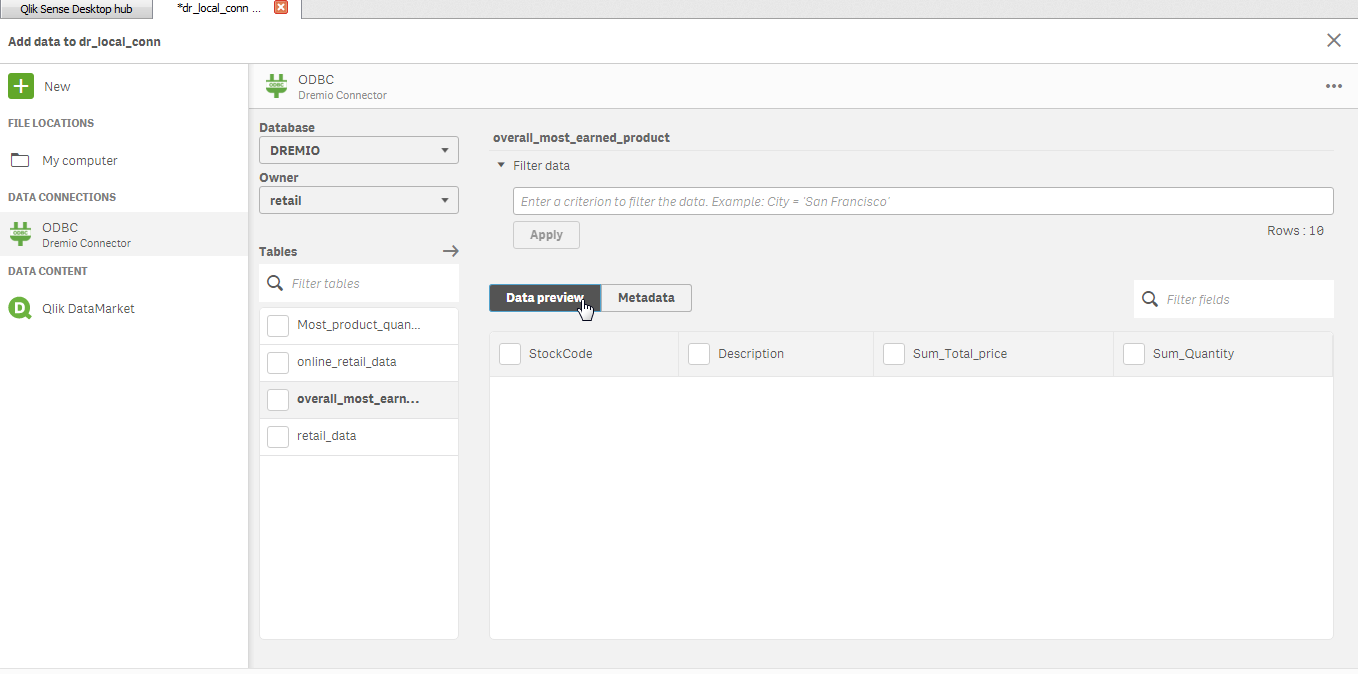Close the Add data dialog
This screenshot has width=1358, height=674.
coord(1334,40)
